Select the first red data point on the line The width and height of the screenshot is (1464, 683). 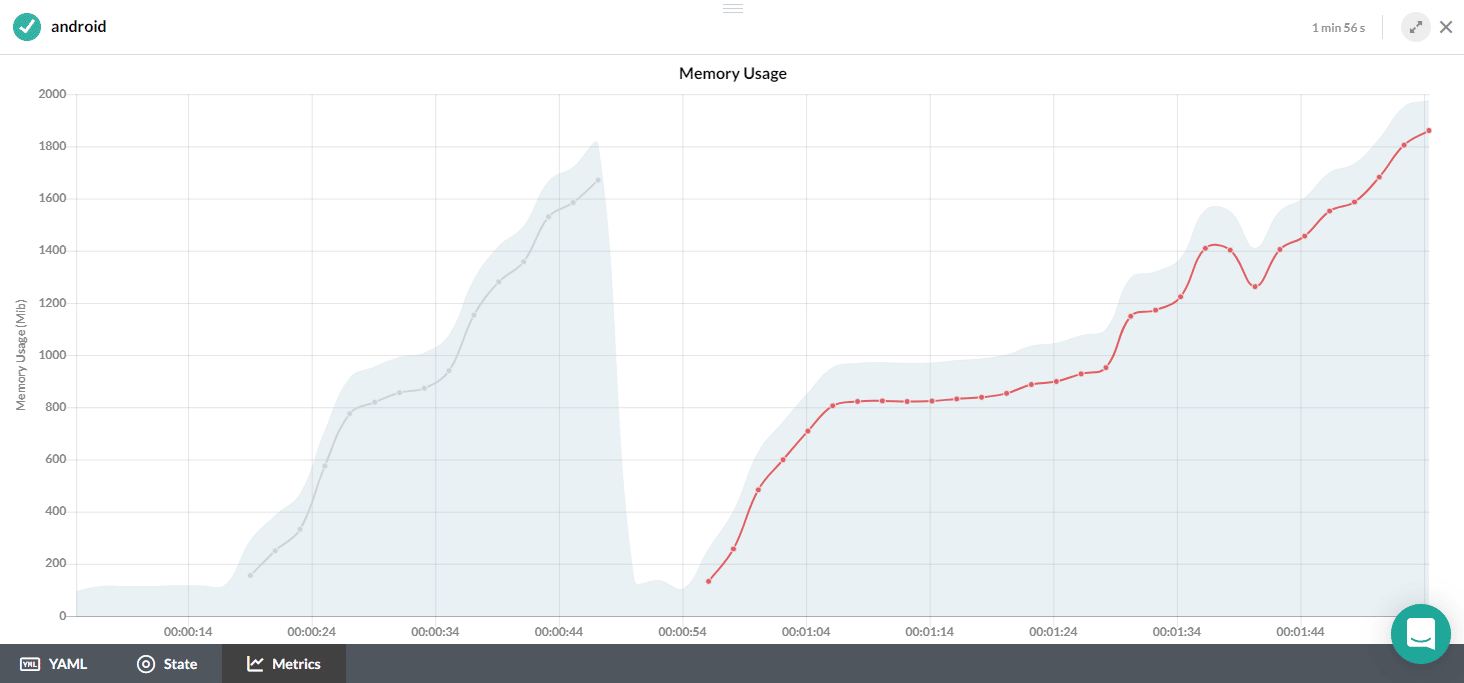tap(708, 581)
